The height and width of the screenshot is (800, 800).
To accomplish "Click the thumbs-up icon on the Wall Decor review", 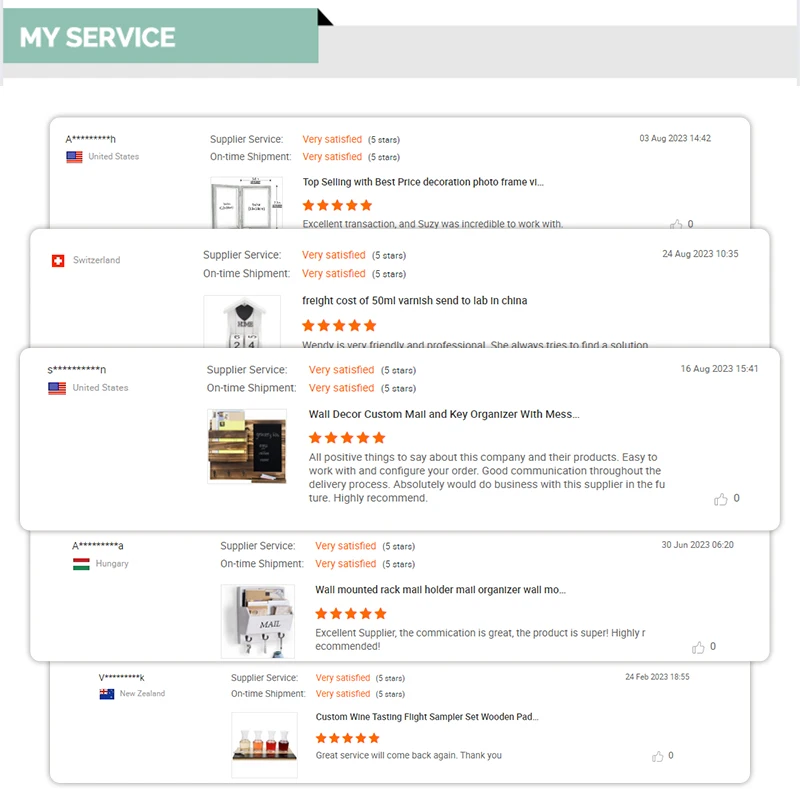I will click(720, 499).
